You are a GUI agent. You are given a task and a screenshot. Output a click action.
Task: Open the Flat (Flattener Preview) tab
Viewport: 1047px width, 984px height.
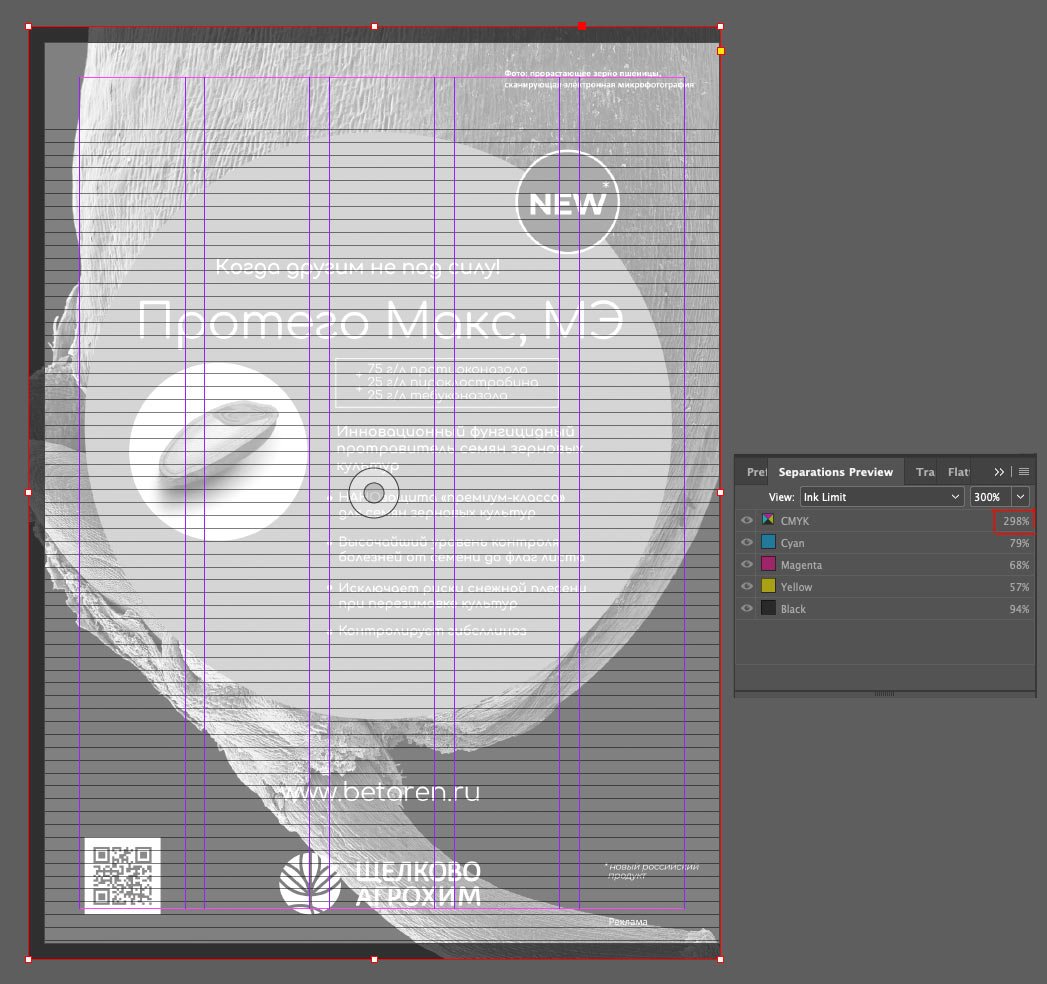tap(958, 472)
